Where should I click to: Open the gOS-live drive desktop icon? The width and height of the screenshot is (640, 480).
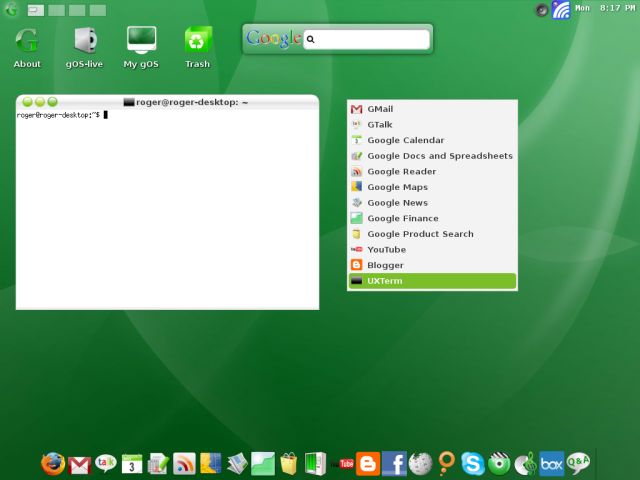click(84, 47)
